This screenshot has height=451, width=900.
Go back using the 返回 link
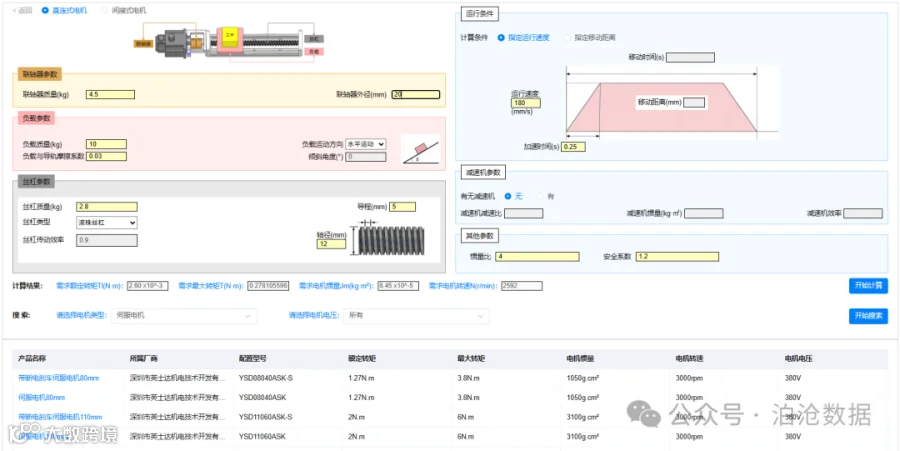point(22,10)
